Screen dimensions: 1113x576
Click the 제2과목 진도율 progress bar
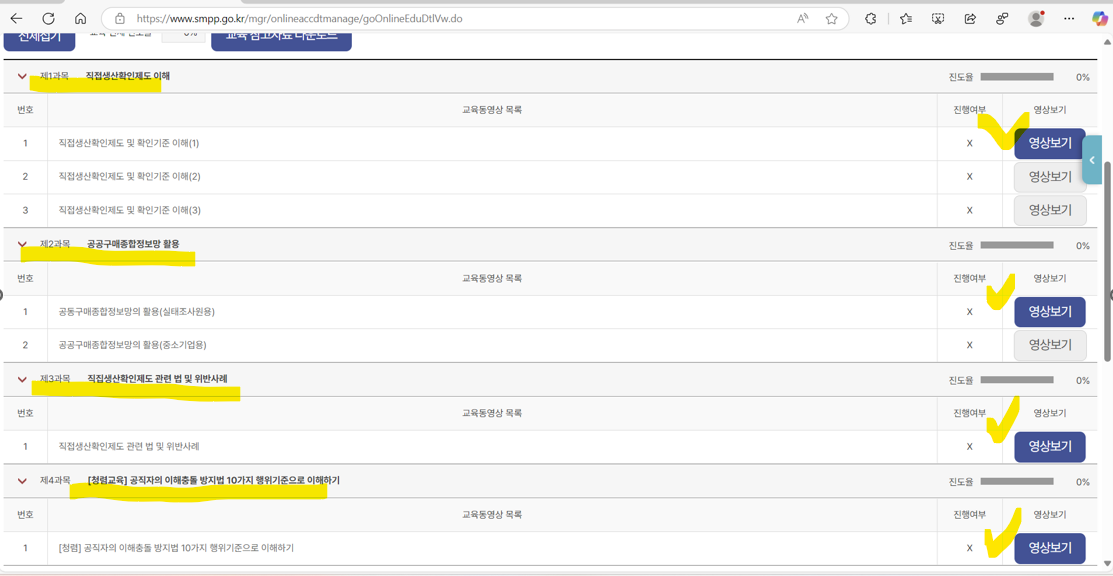point(1017,245)
